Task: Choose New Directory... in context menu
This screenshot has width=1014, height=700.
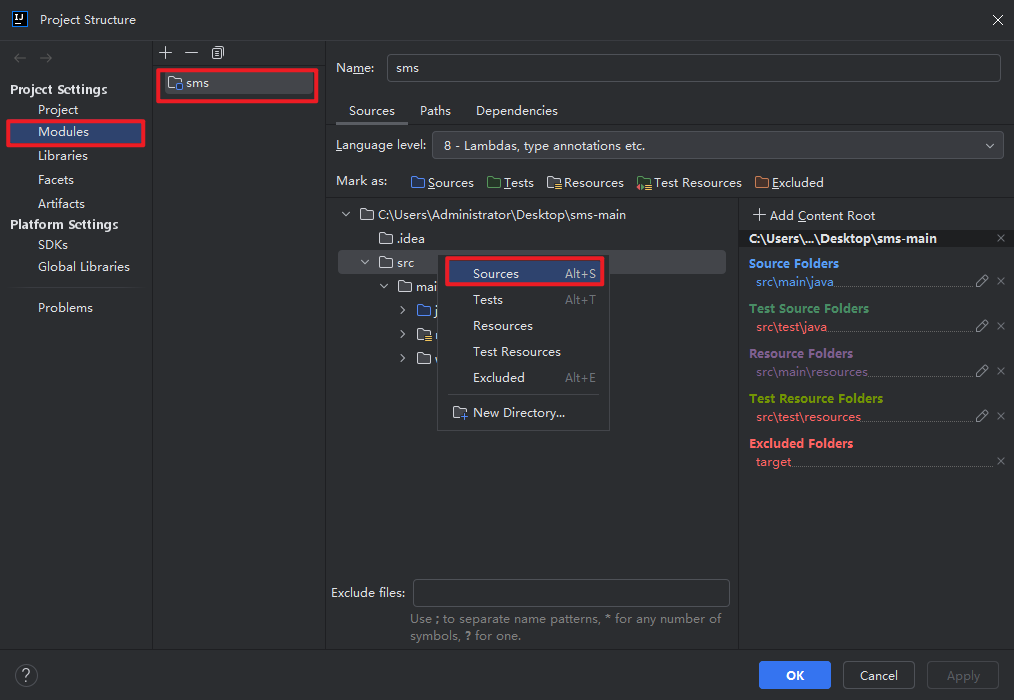Action: [x=524, y=413]
